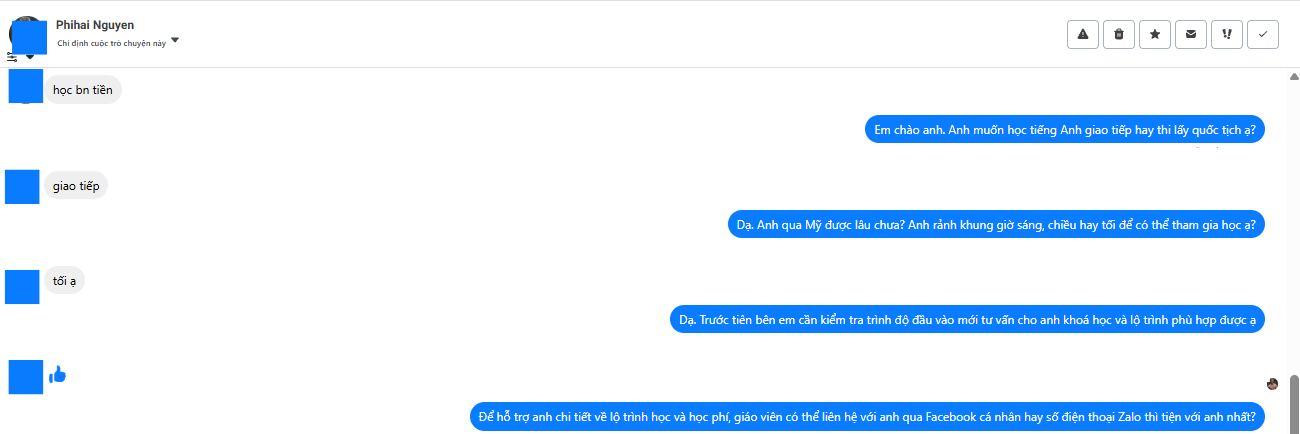The image size is (1300, 434).
Task: Click the vertical scrollbar thumb
Action: coord(1294,404)
